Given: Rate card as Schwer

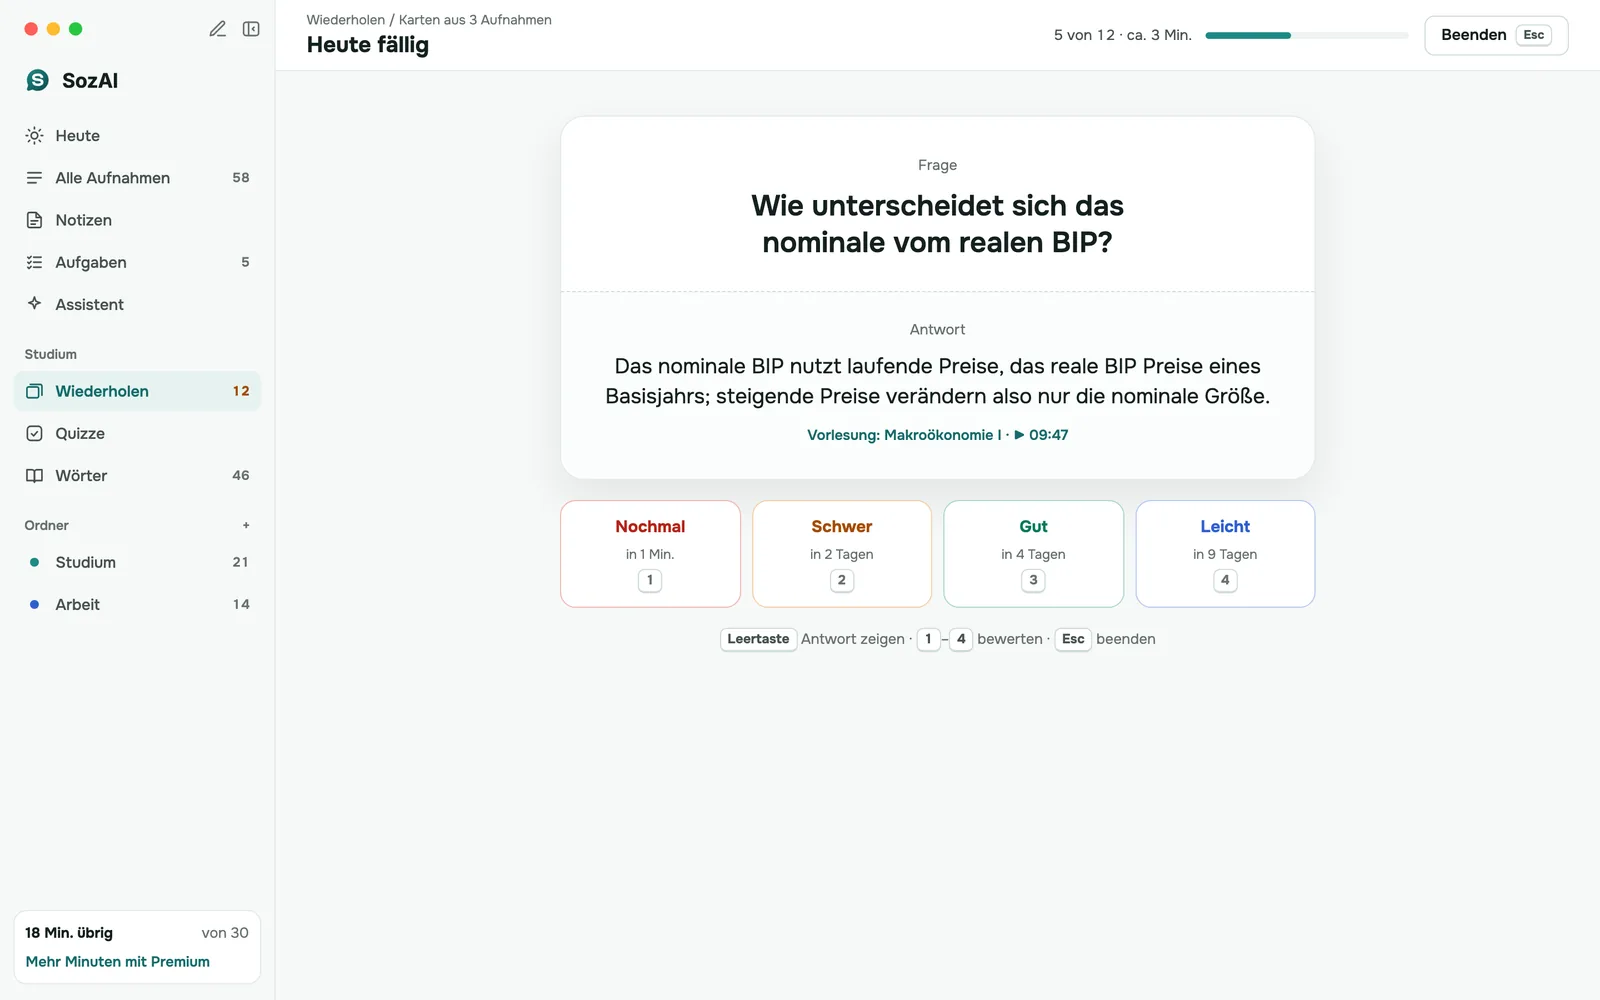Looking at the screenshot, I should 842,553.
